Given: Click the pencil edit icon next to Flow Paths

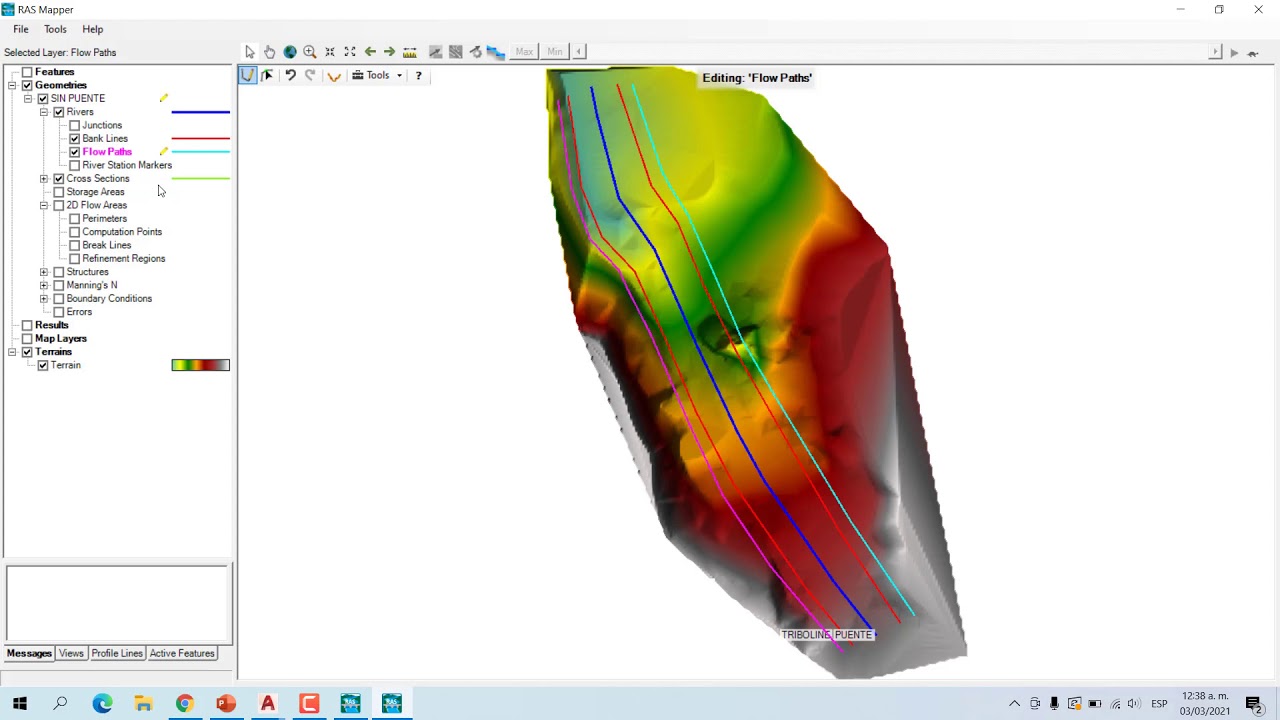Looking at the screenshot, I should tap(164, 152).
